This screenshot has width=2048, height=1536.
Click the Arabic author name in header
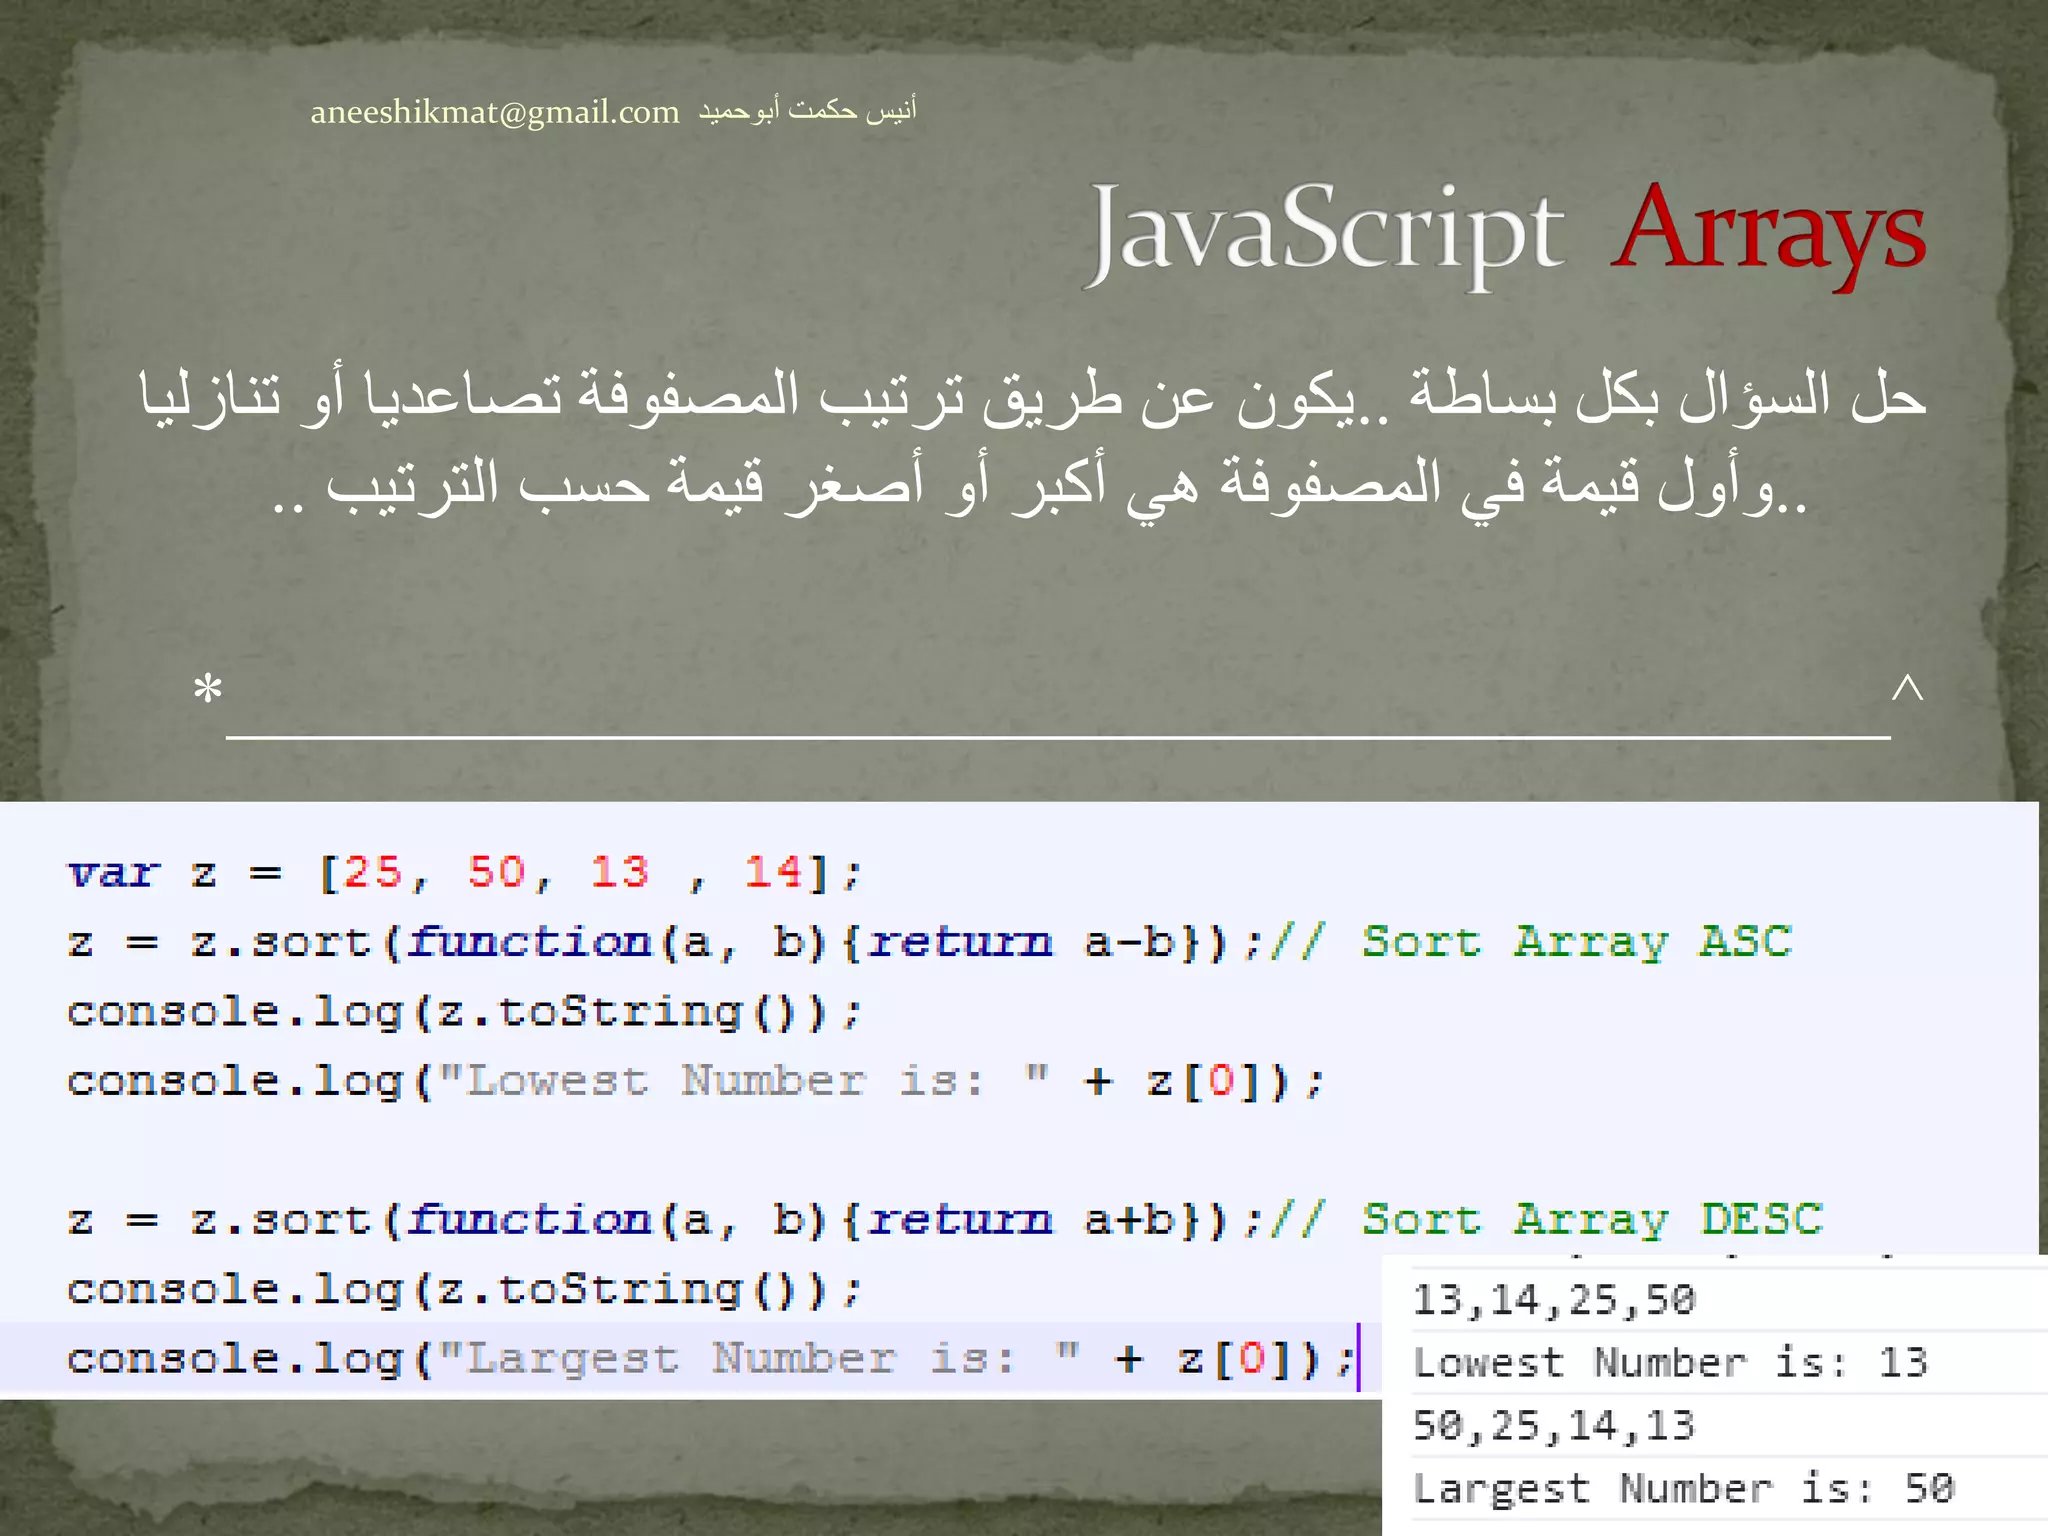807,110
